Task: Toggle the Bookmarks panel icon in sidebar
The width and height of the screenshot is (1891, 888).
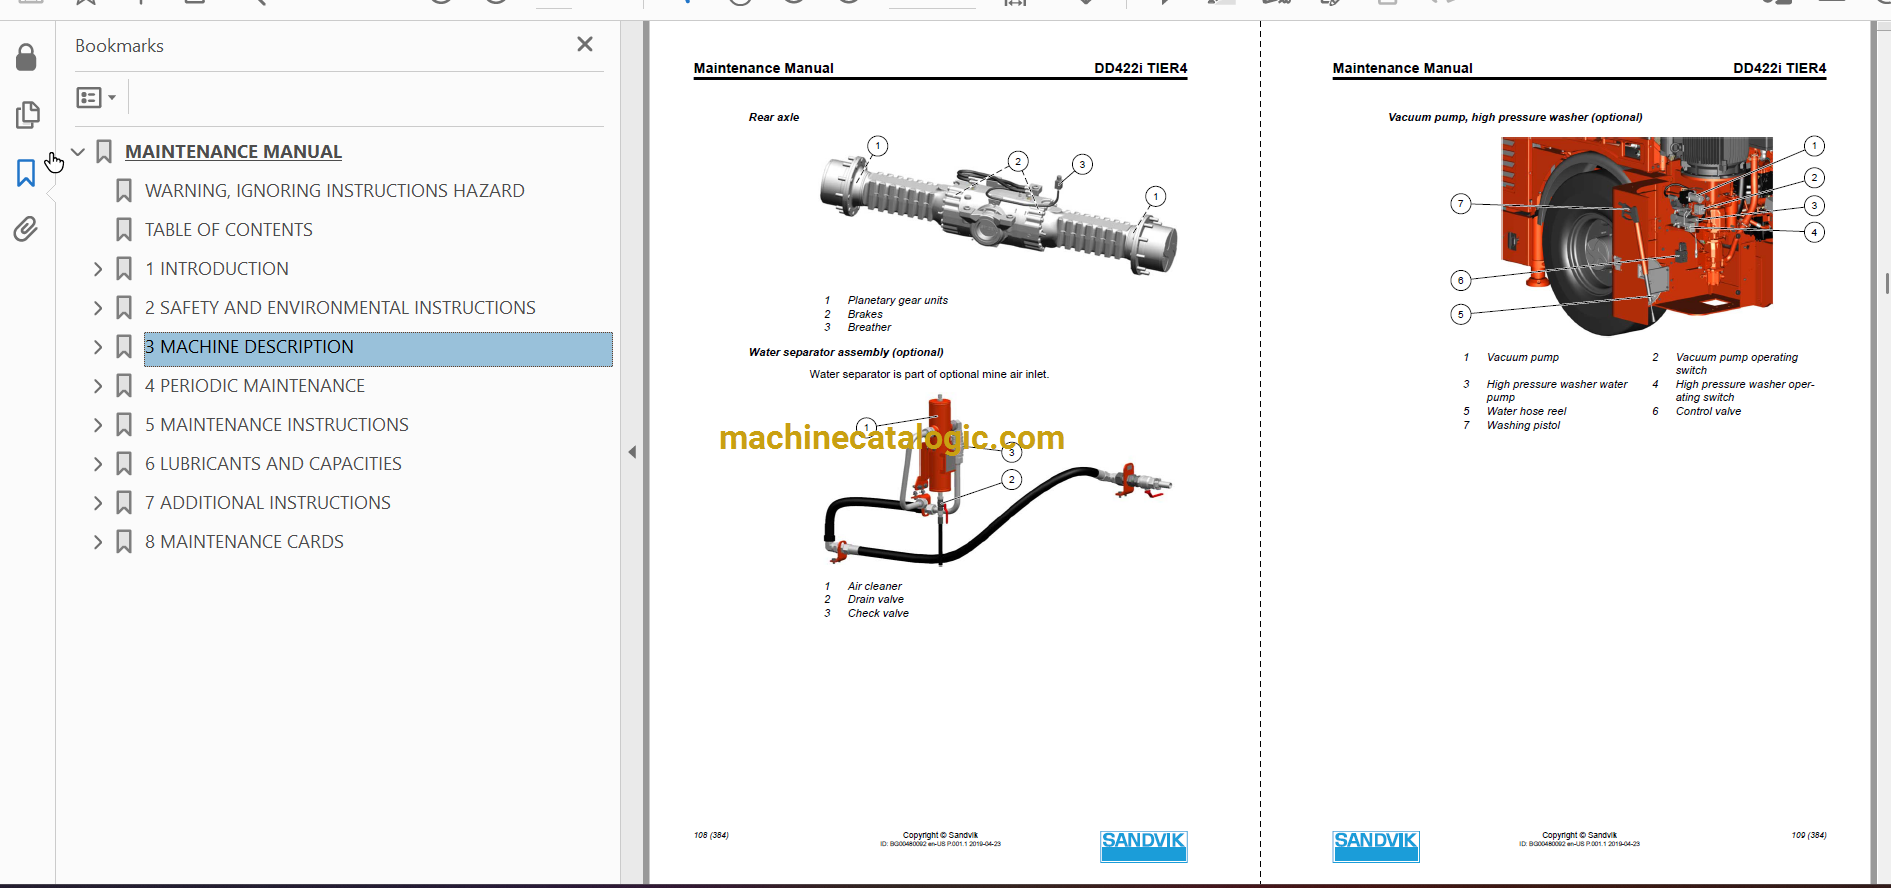Action: coord(26,173)
